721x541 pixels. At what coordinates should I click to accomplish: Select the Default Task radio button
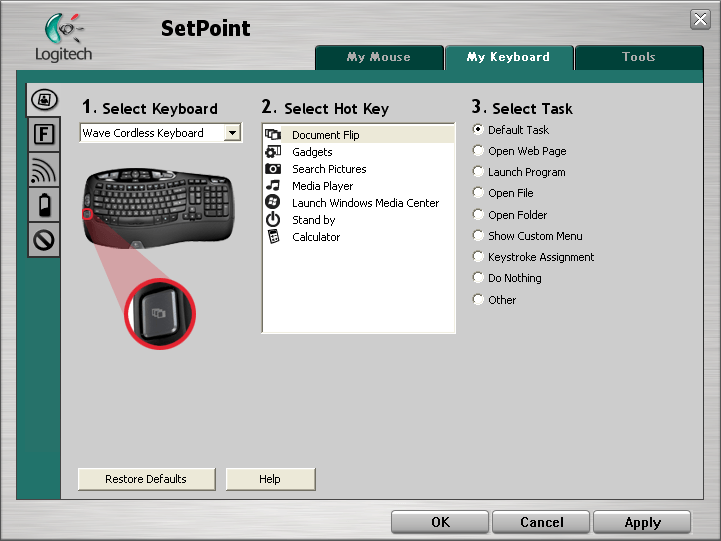478,130
